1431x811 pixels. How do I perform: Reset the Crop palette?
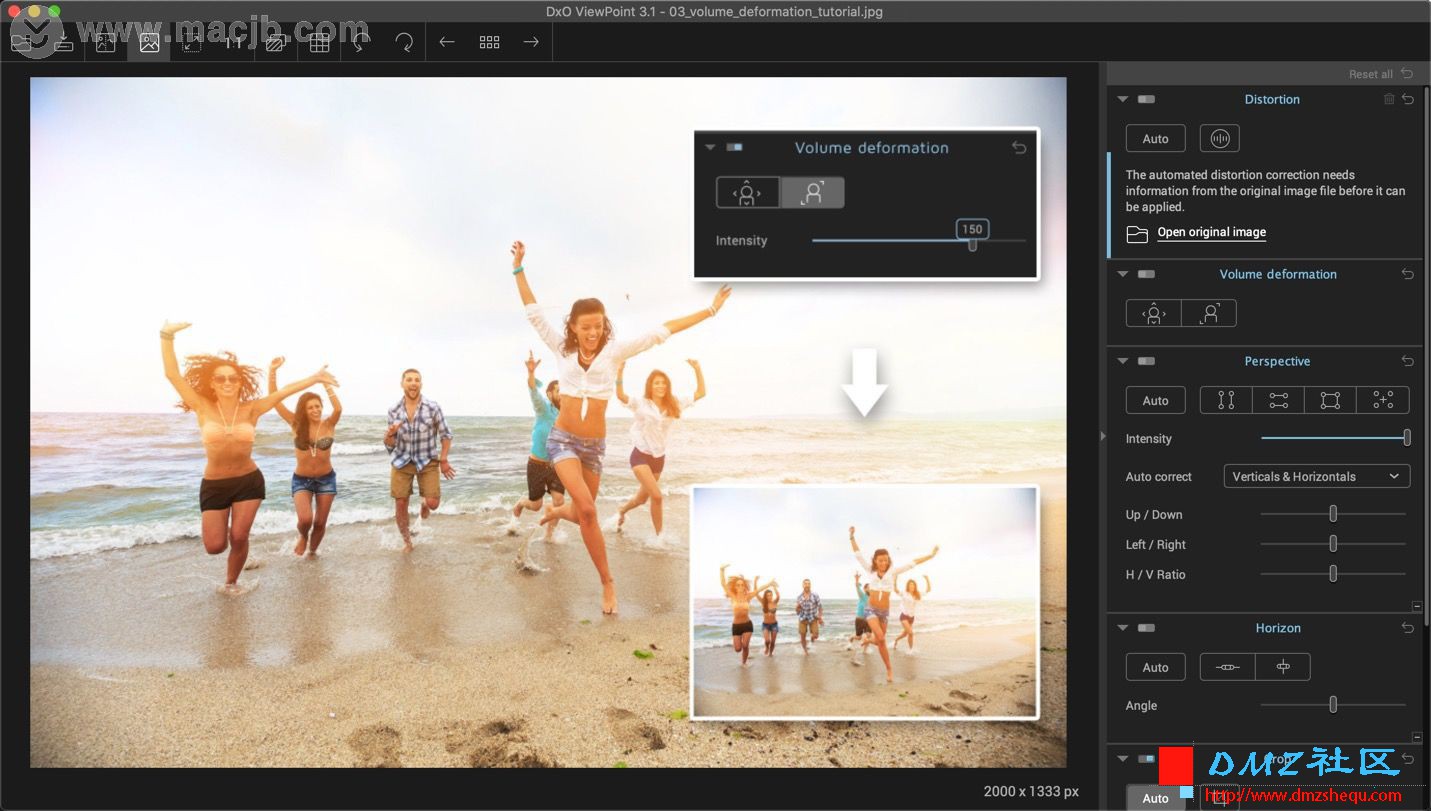[1408, 759]
